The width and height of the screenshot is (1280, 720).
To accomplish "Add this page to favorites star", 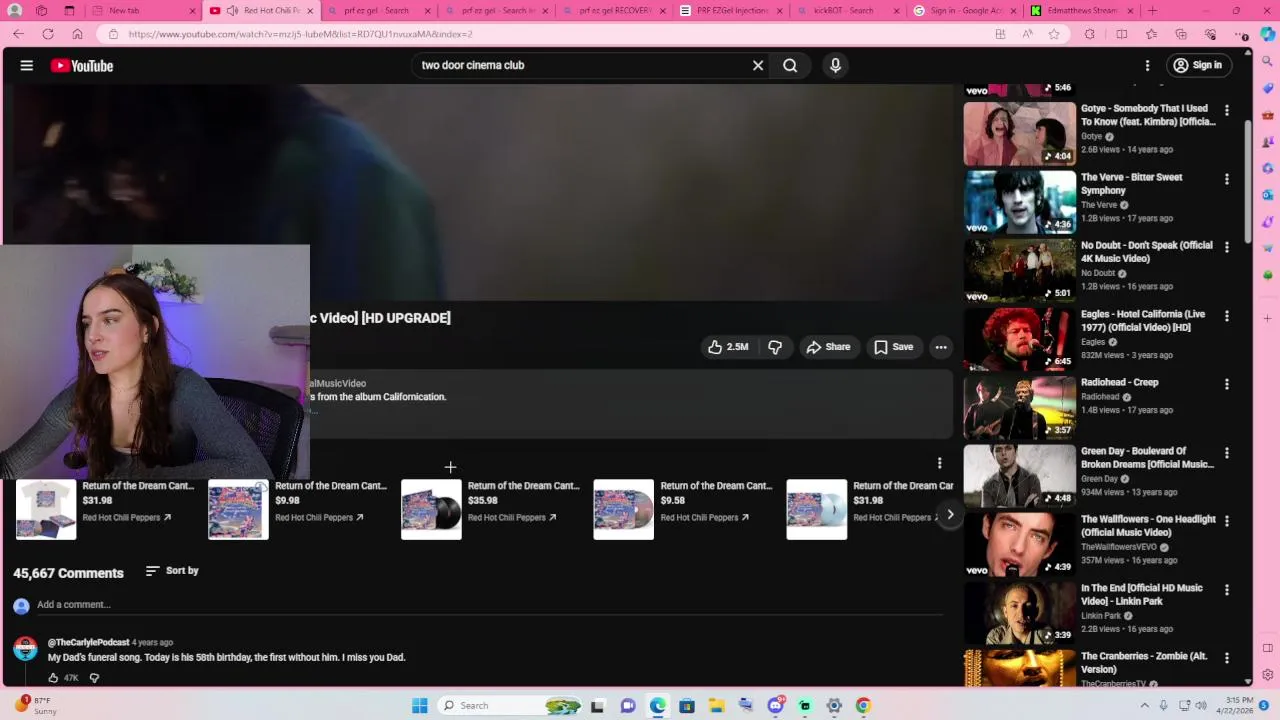I will point(1054,34).
